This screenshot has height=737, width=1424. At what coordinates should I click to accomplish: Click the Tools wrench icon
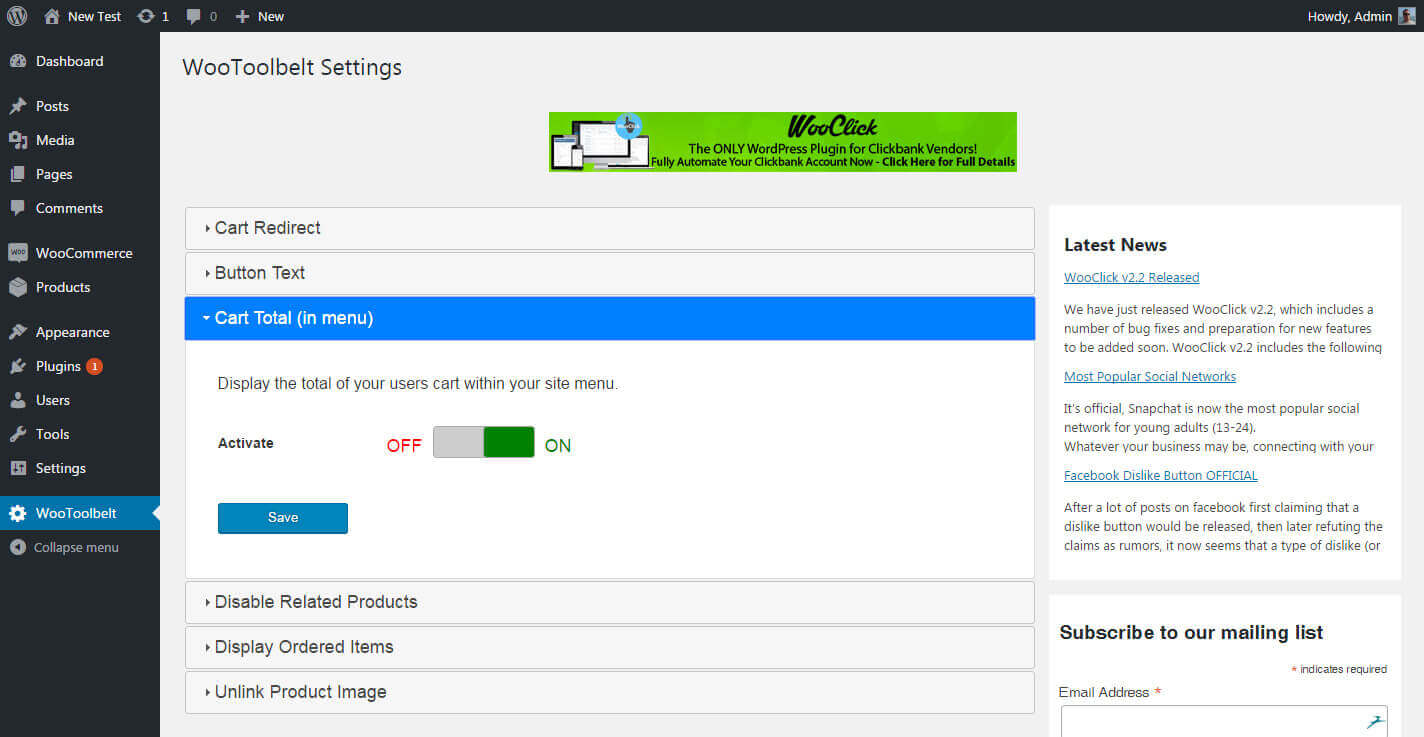[18, 434]
